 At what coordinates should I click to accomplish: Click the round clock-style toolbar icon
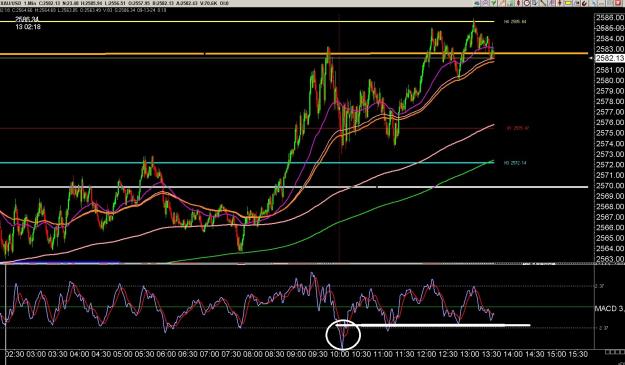527,3
